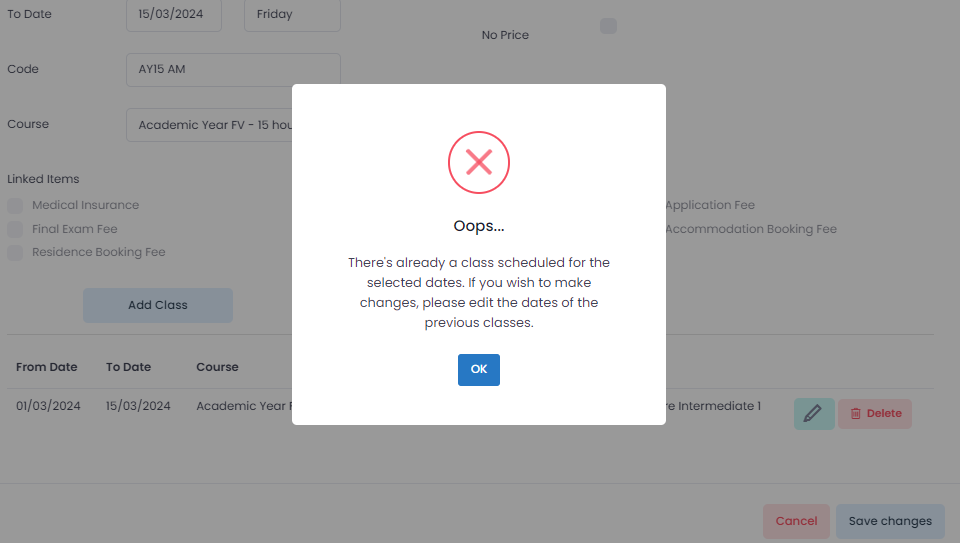Viewport: 960px width, 543px height.
Task: Click the To Date column header in the table
Action: tap(128, 367)
